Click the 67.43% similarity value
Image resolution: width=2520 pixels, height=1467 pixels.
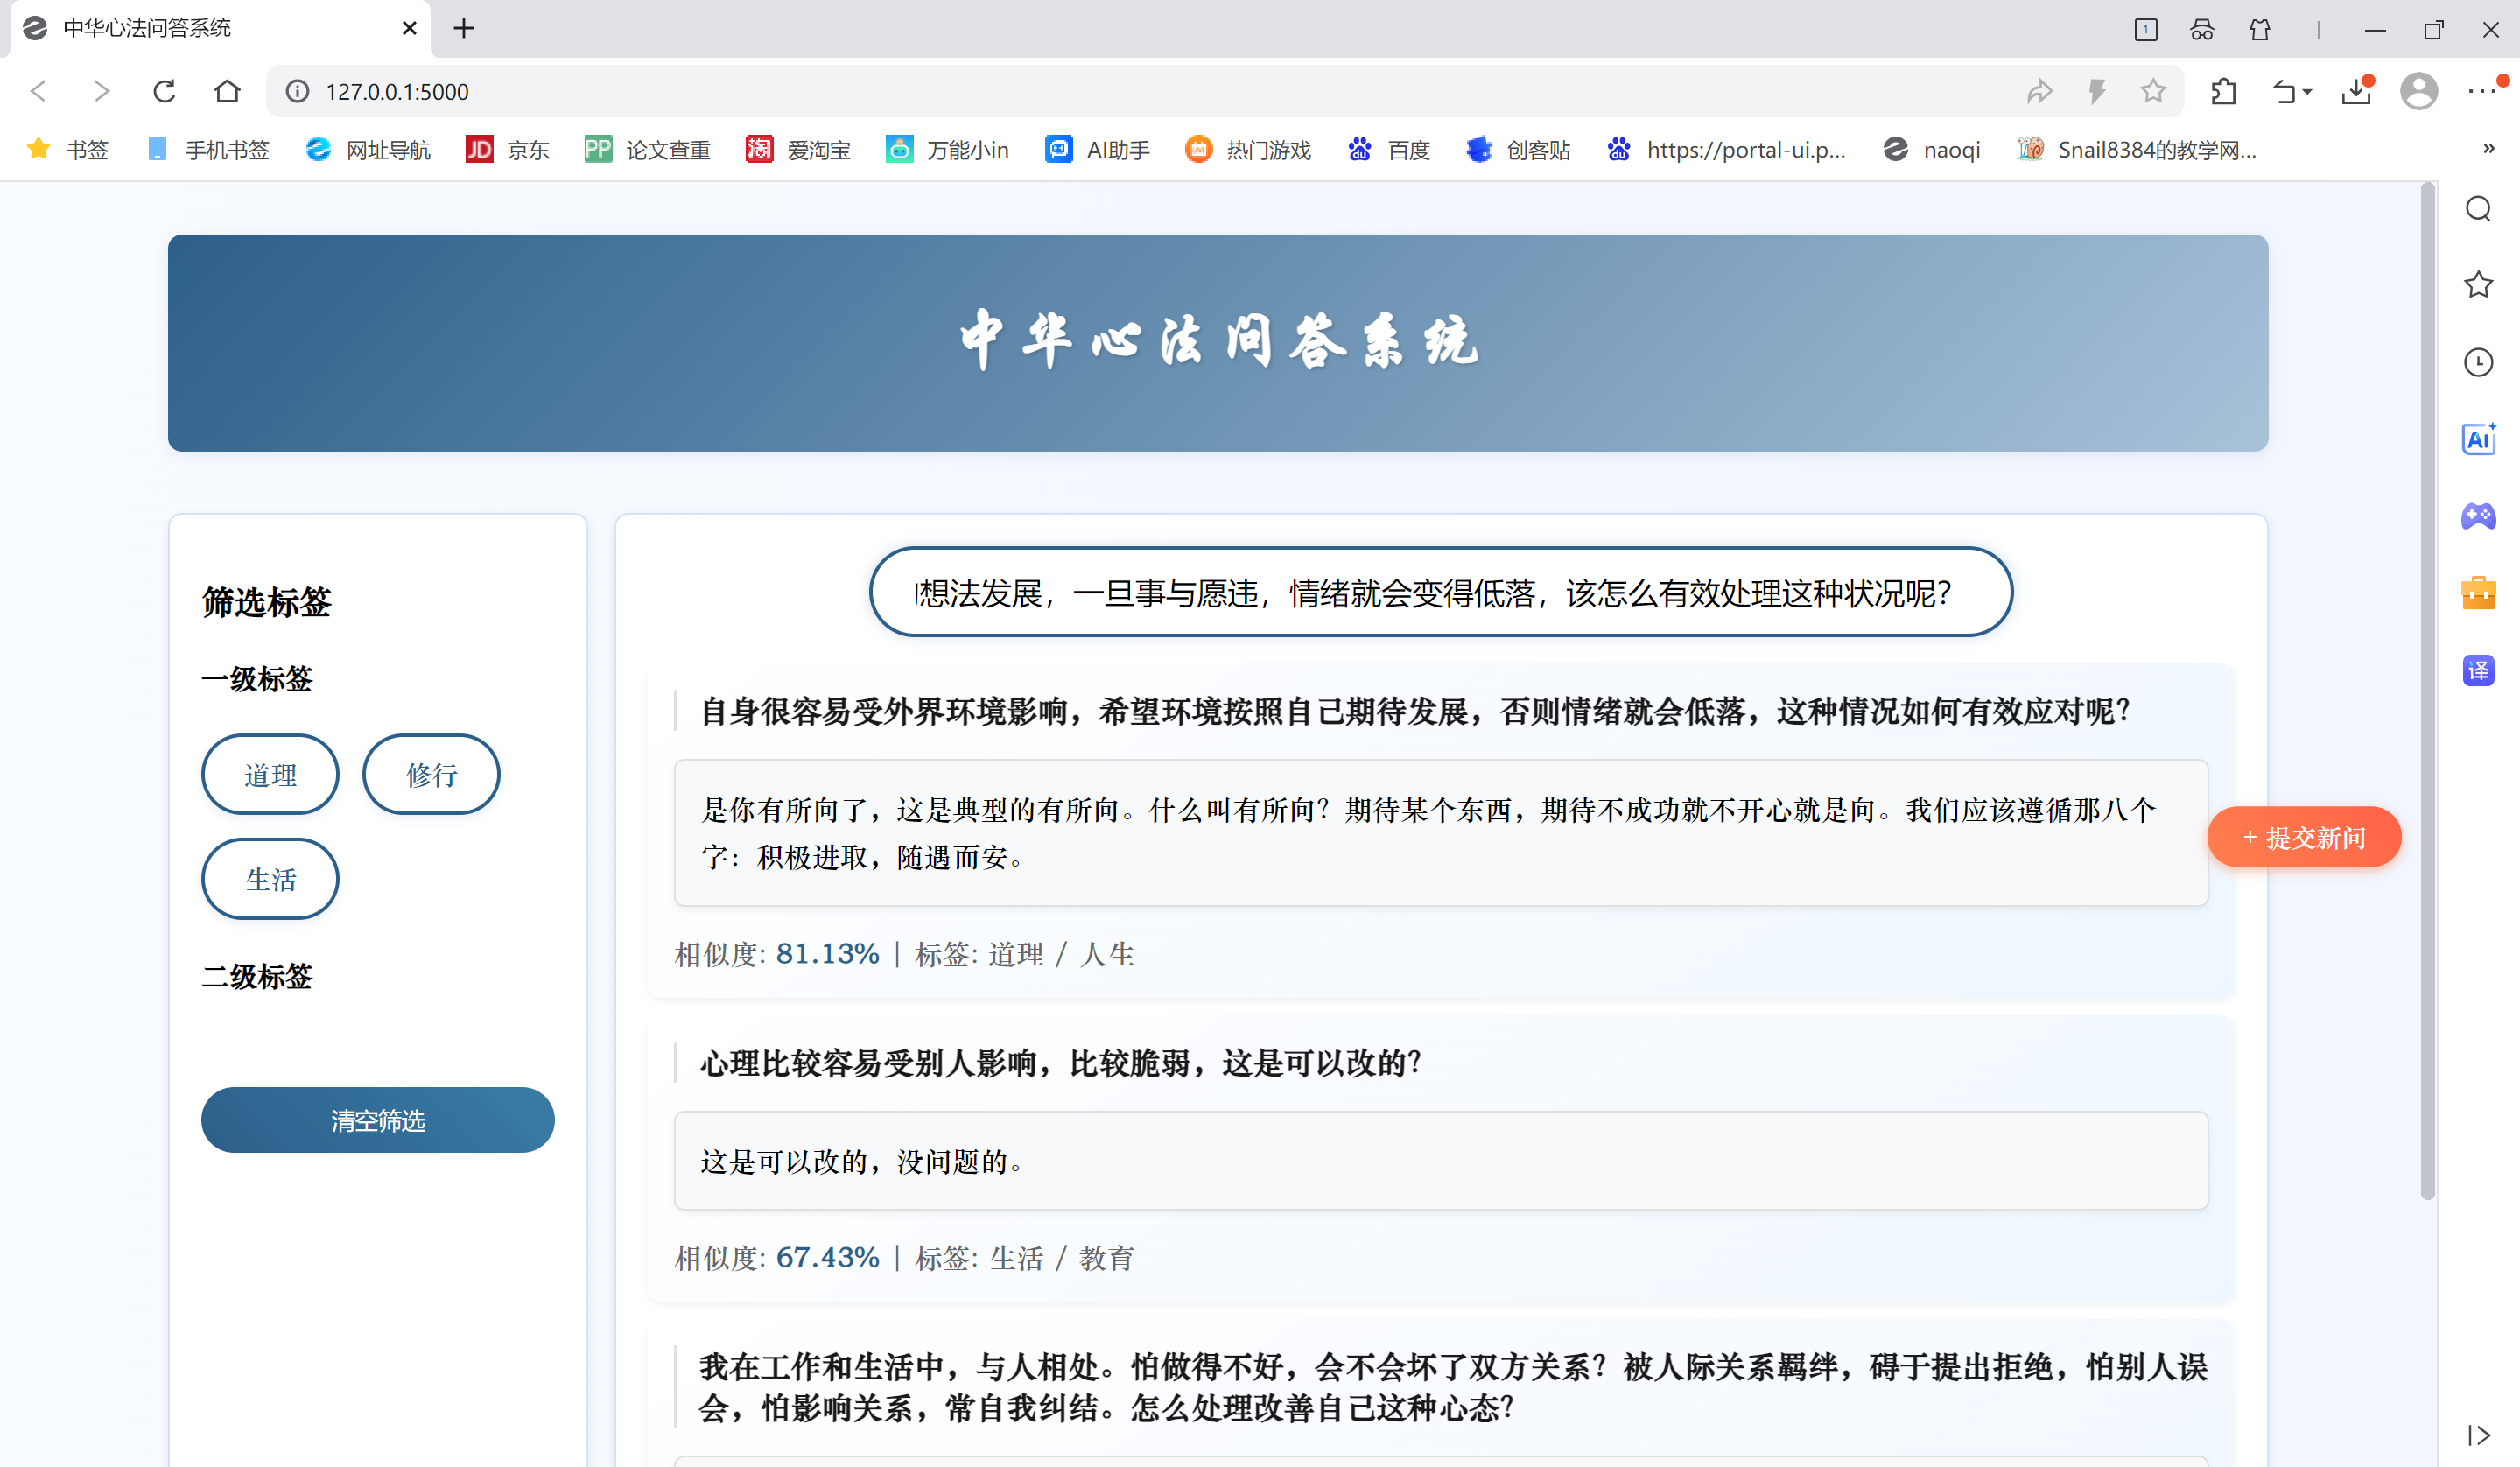point(827,1257)
